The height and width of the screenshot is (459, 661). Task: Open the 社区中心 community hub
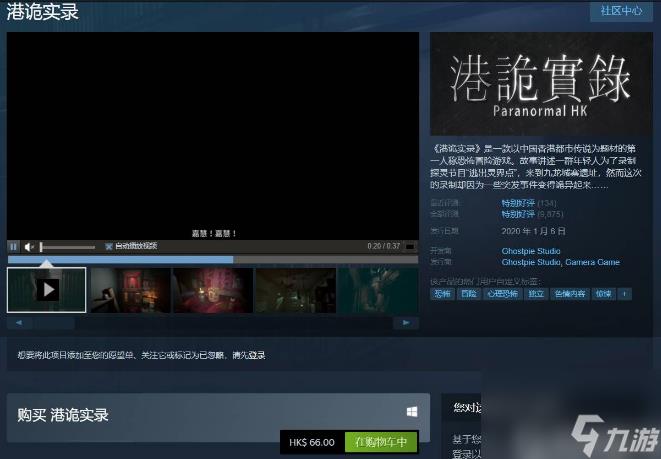[621, 11]
